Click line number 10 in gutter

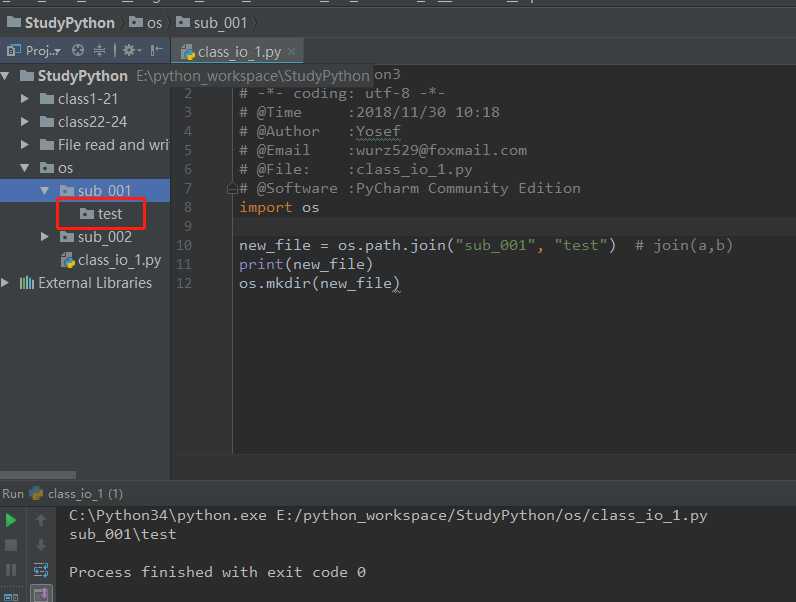pyautogui.click(x=184, y=246)
